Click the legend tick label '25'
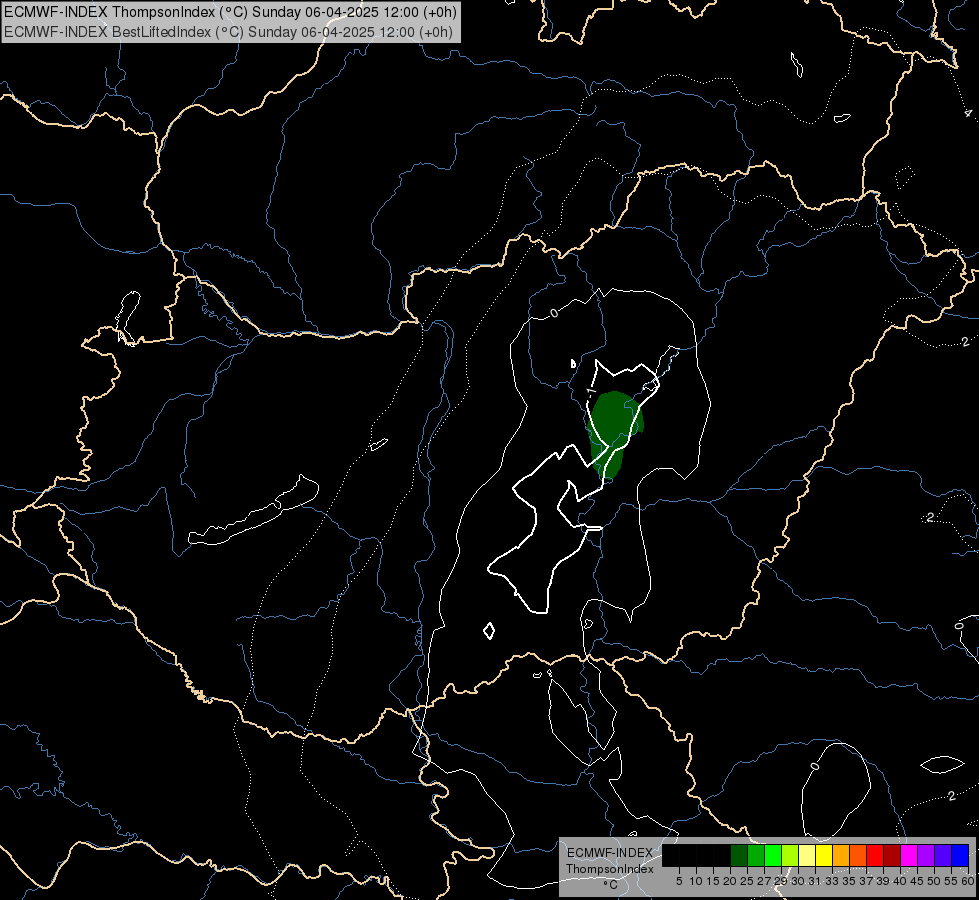Viewport: 979px width, 900px height. coord(747,881)
